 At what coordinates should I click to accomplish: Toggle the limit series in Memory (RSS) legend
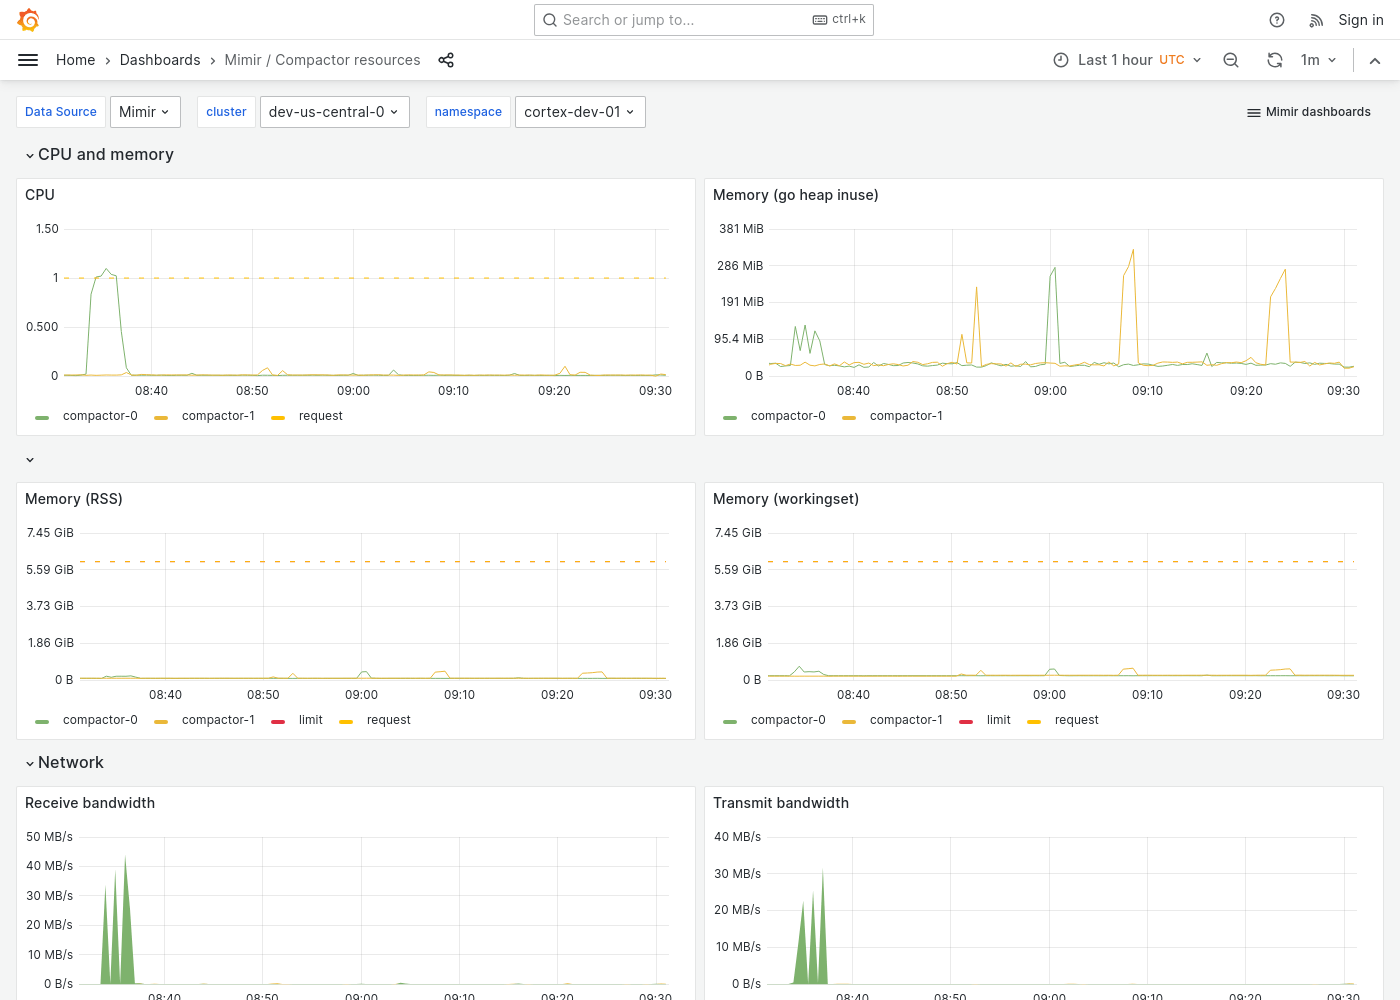coord(310,719)
